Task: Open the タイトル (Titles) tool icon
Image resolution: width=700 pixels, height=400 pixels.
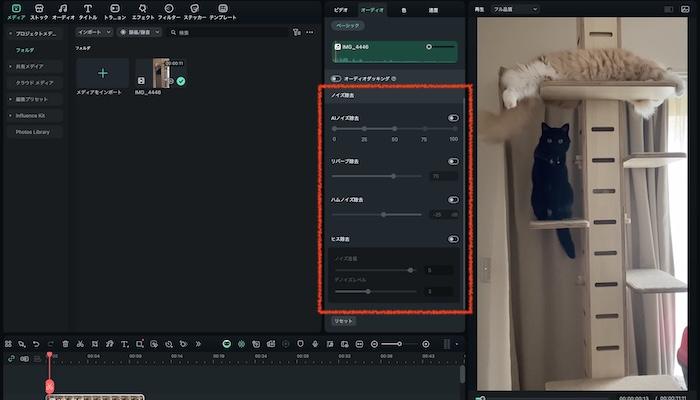Action: (x=88, y=8)
